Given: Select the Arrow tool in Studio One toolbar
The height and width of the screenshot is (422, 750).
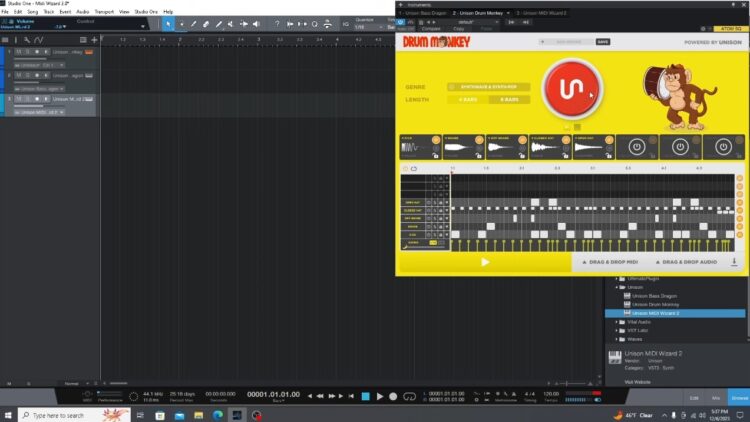Looking at the screenshot, I should (x=168, y=24).
